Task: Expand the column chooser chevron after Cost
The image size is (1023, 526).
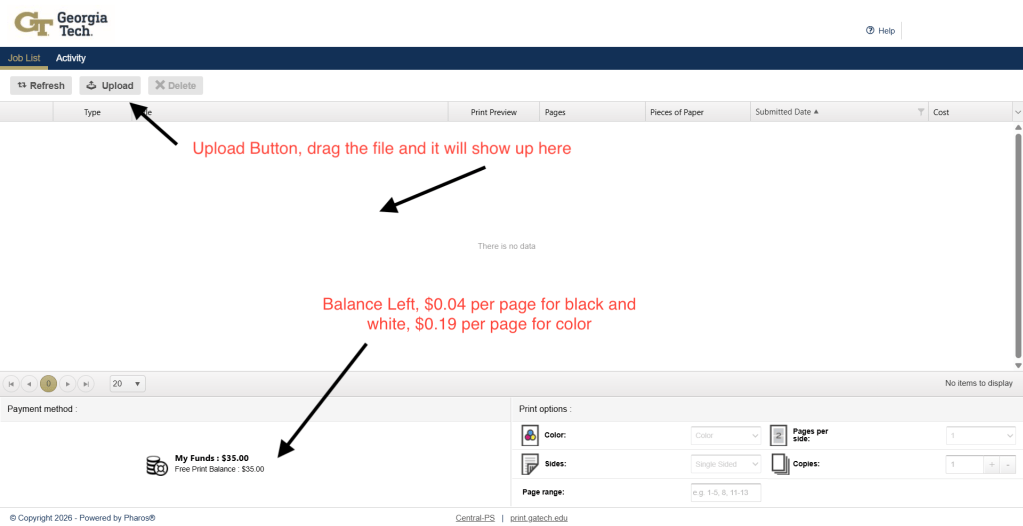Action: pos(1017,112)
